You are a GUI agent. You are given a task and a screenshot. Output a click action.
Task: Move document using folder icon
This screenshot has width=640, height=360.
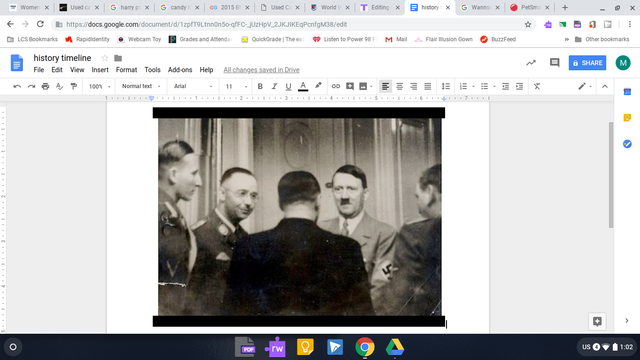coord(118,58)
